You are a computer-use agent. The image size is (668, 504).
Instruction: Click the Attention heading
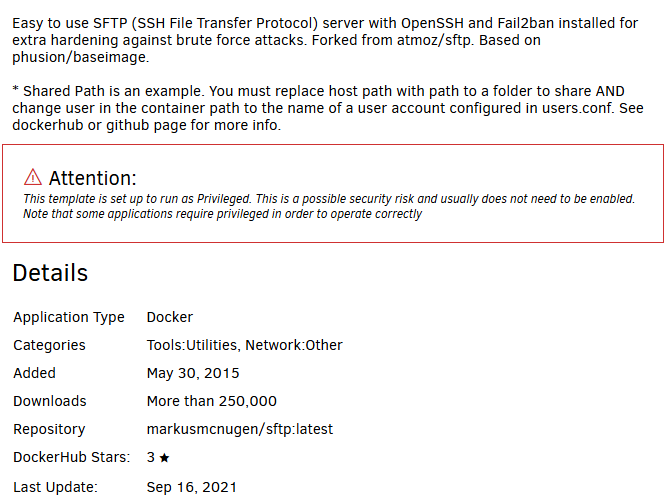point(92,178)
